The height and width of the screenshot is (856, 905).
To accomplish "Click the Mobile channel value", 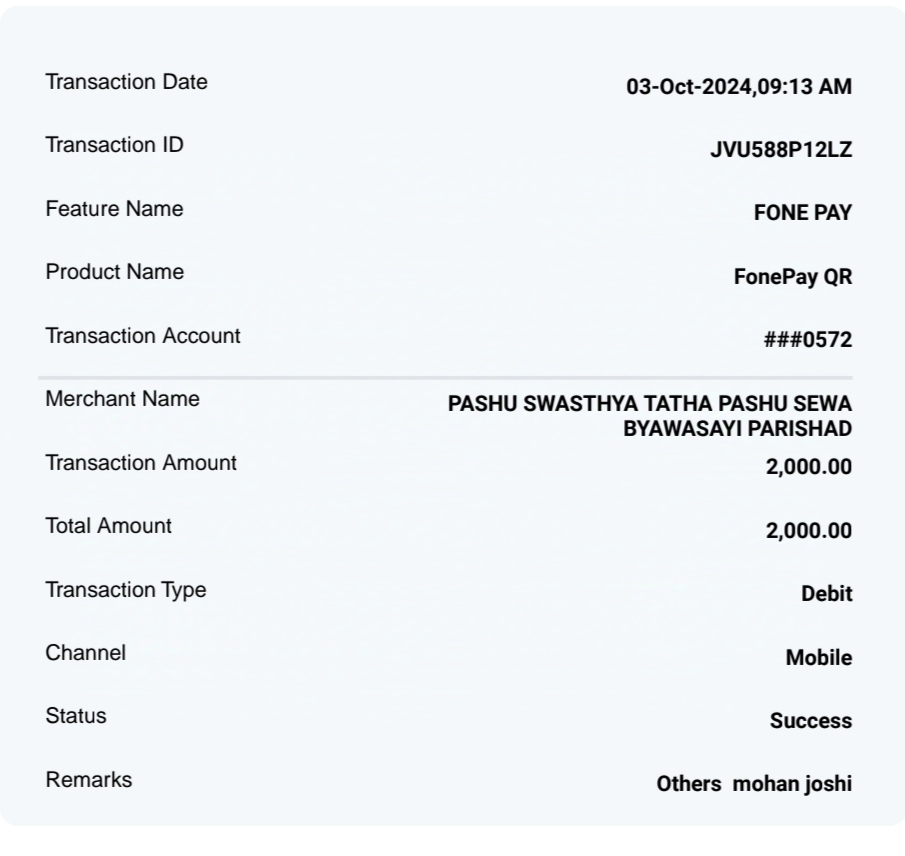I will tap(818, 657).
